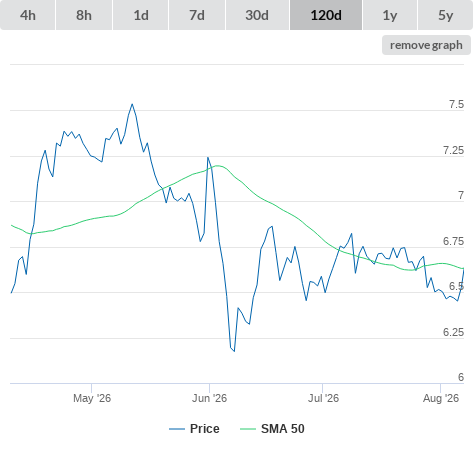This screenshot has width=474, height=455.
Task: Click the Jun '26 axis tick label
Action: pos(209,398)
